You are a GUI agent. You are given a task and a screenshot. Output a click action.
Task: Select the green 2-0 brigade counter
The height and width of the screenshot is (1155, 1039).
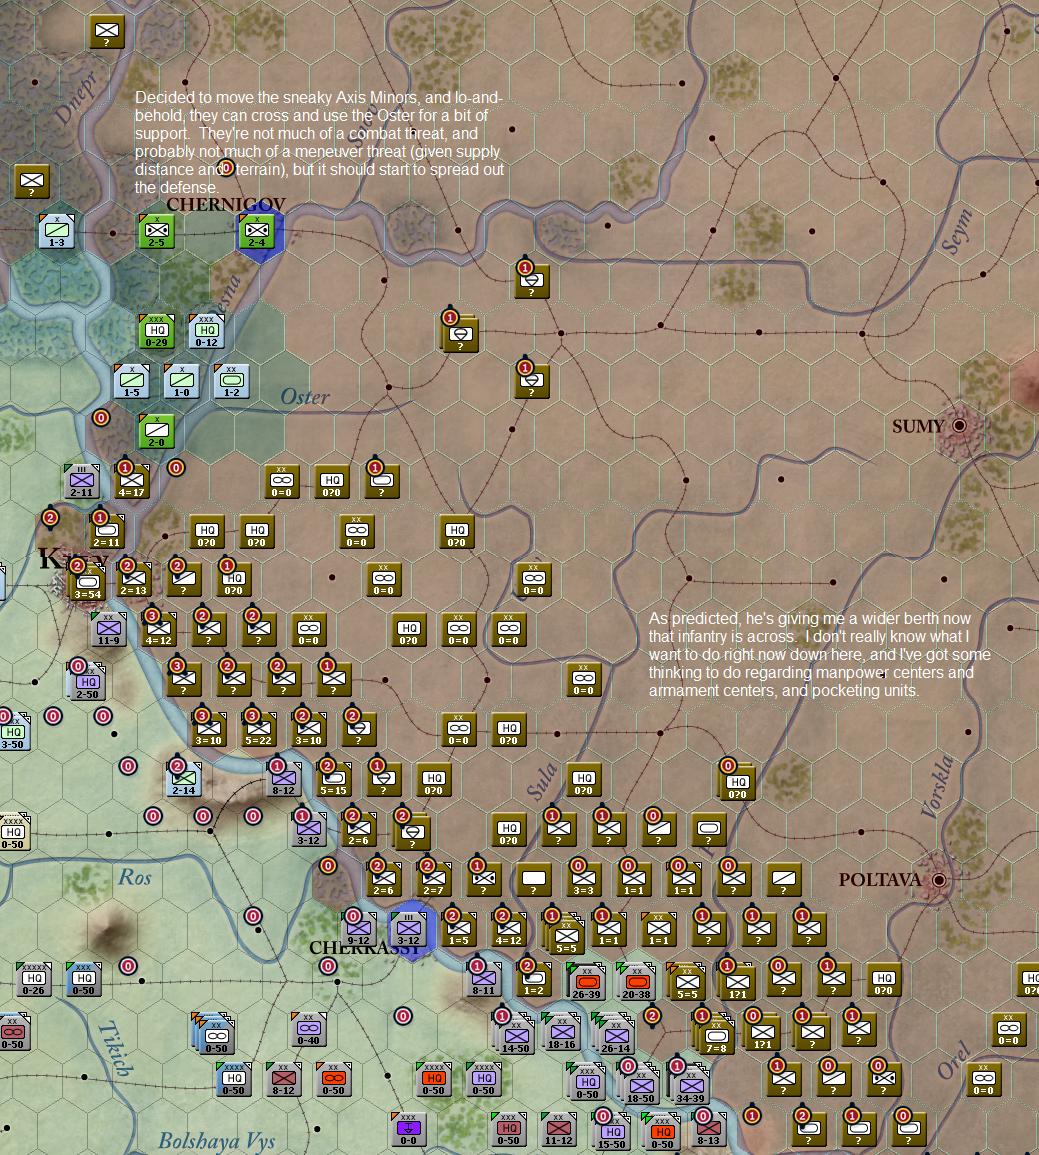coord(157,432)
